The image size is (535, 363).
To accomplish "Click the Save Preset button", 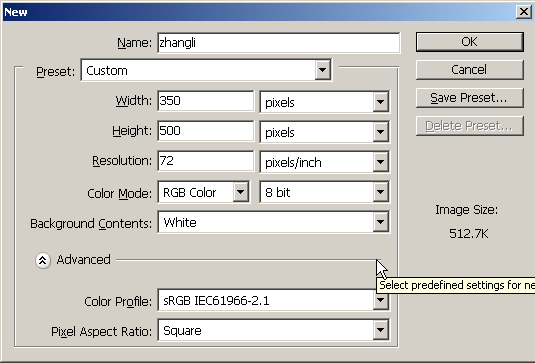I will [469, 98].
